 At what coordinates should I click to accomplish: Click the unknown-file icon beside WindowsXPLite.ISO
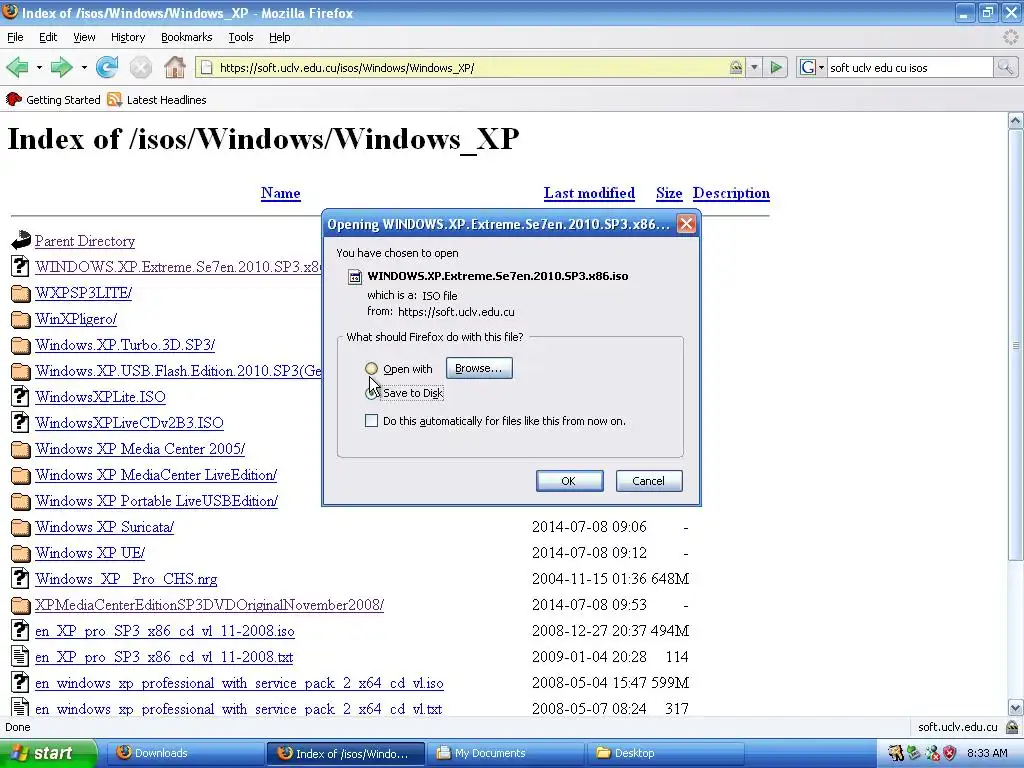[20, 396]
